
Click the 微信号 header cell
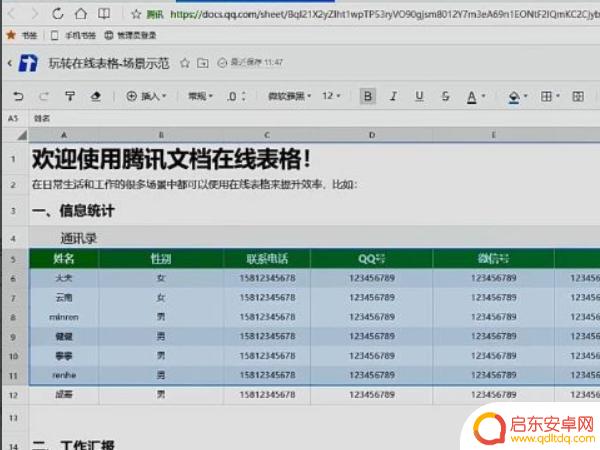click(x=493, y=259)
